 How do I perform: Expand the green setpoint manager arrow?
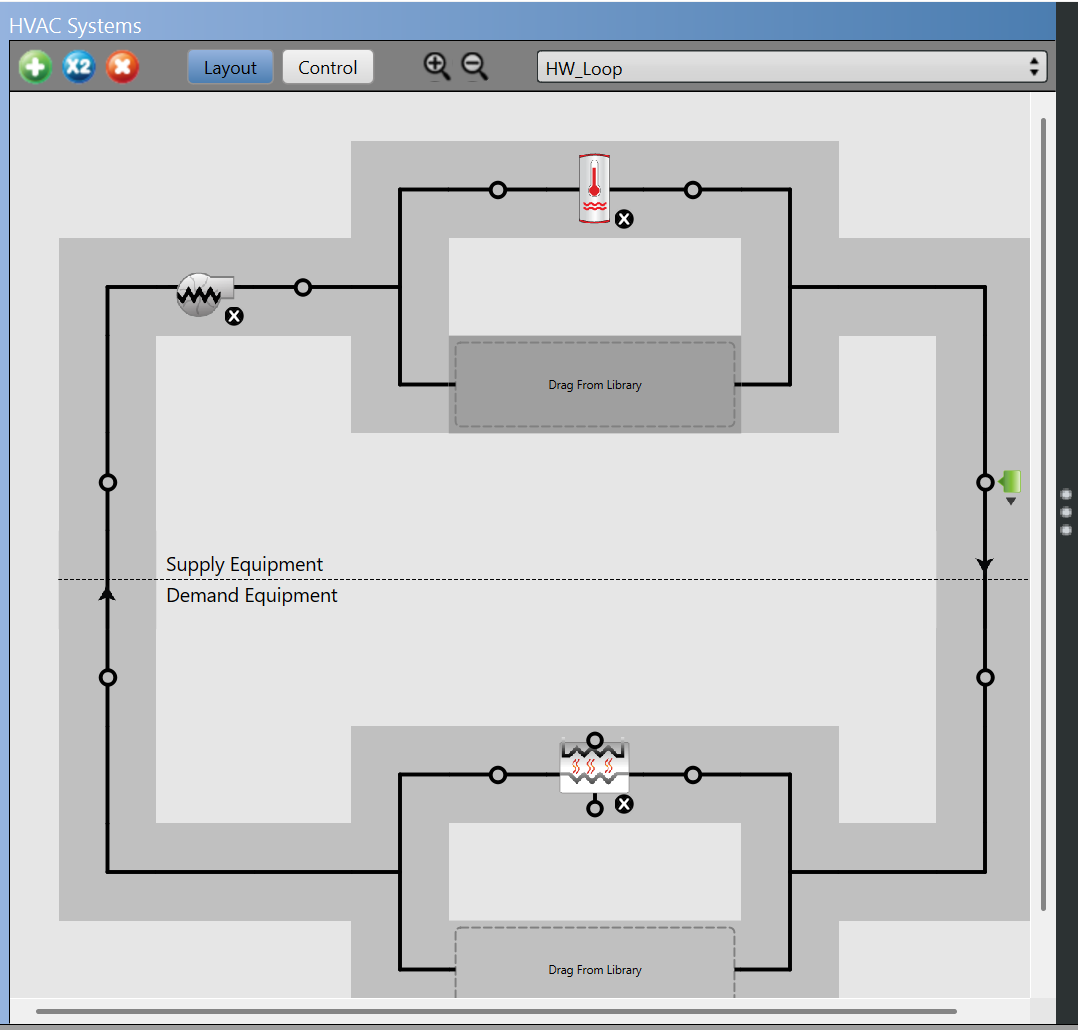(x=1011, y=501)
